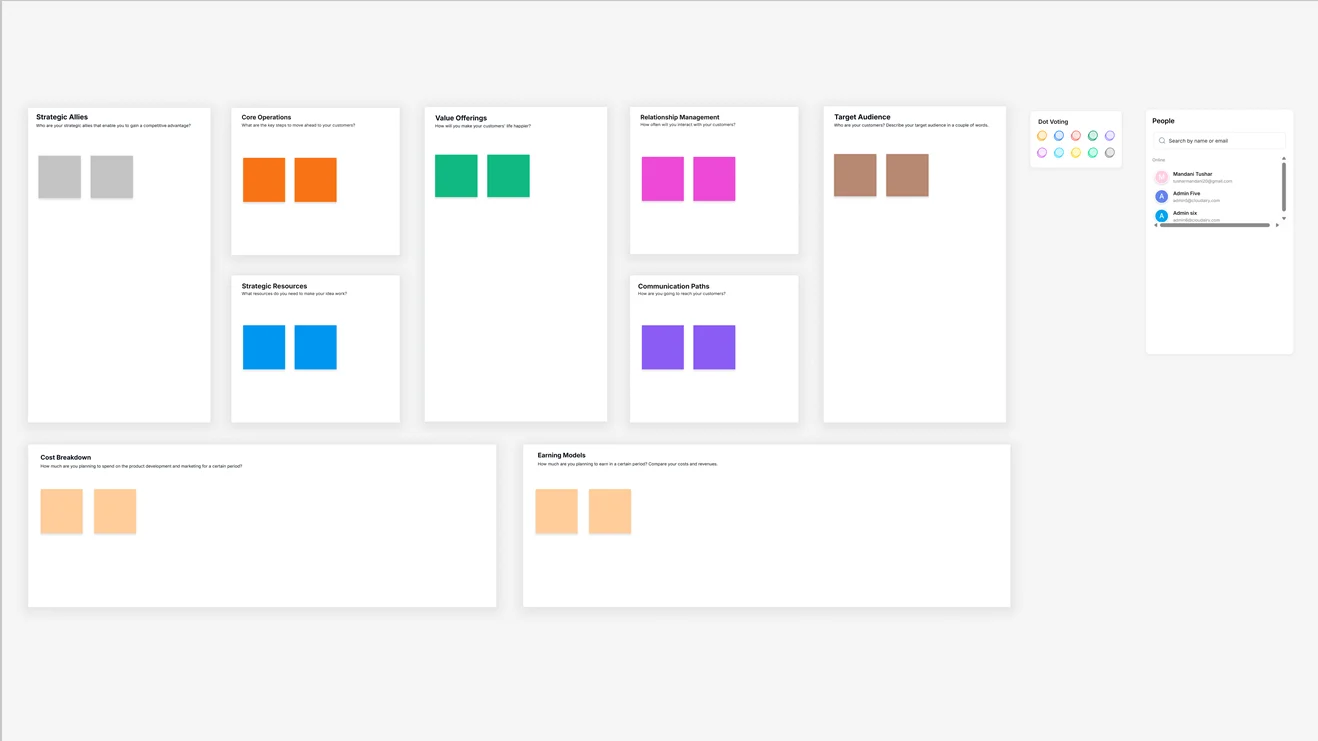Image resolution: width=1318 pixels, height=741 pixels.
Task: Open Mandani Tushar's profile avatar
Action: coord(1161,176)
